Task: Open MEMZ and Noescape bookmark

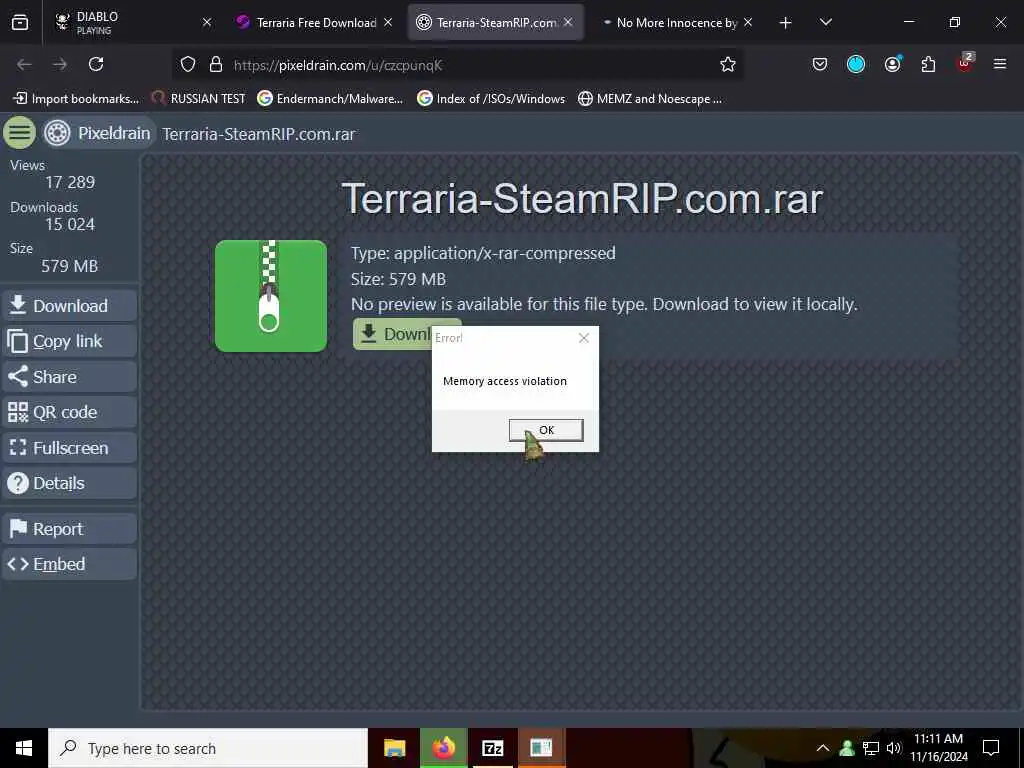Action: [x=650, y=99]
